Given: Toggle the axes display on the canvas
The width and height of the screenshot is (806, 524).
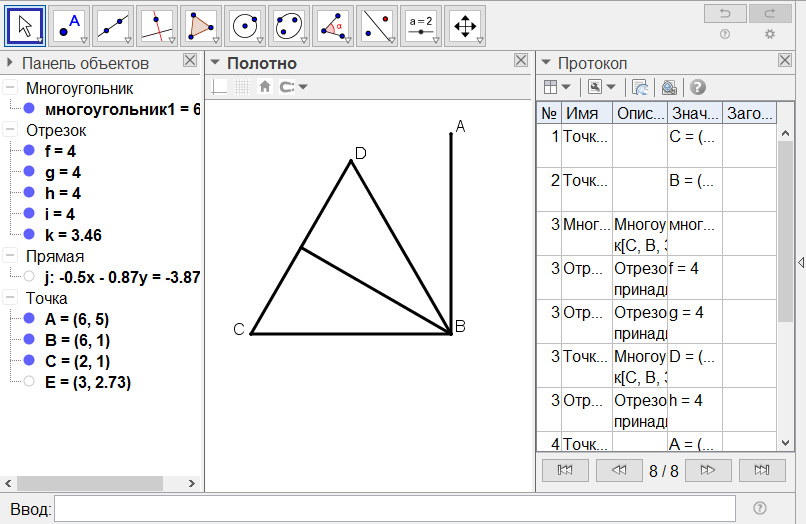Looking at the screenshot, I should 220,87.
